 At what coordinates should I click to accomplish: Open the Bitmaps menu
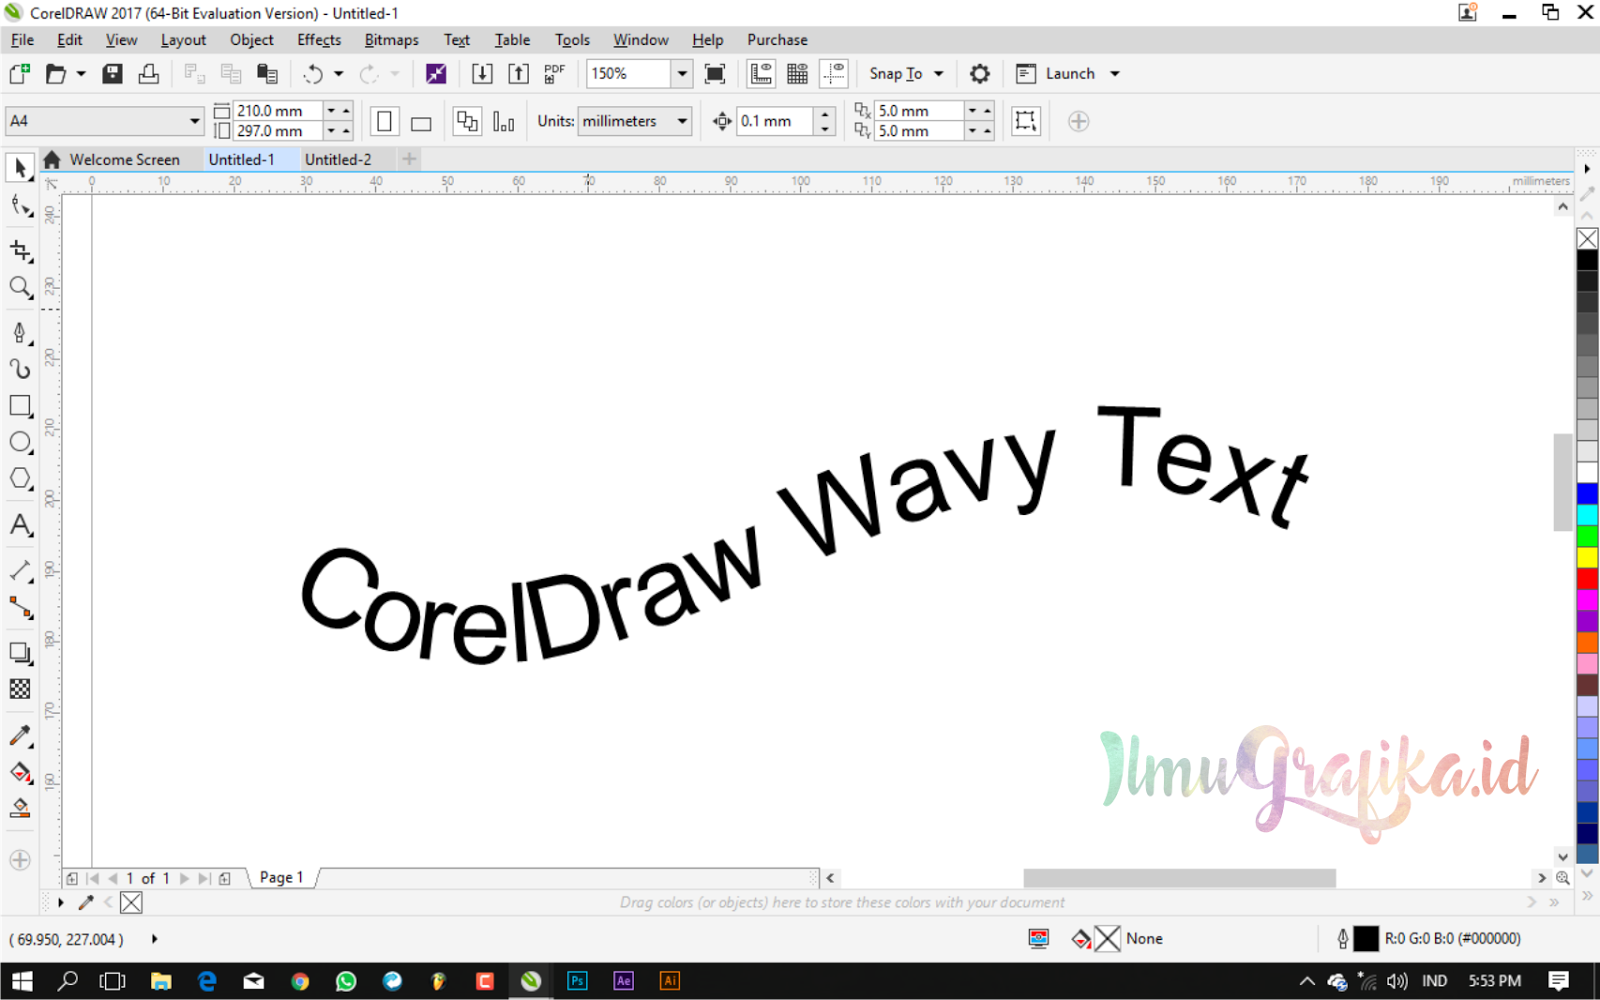click(x=390, y=40)
